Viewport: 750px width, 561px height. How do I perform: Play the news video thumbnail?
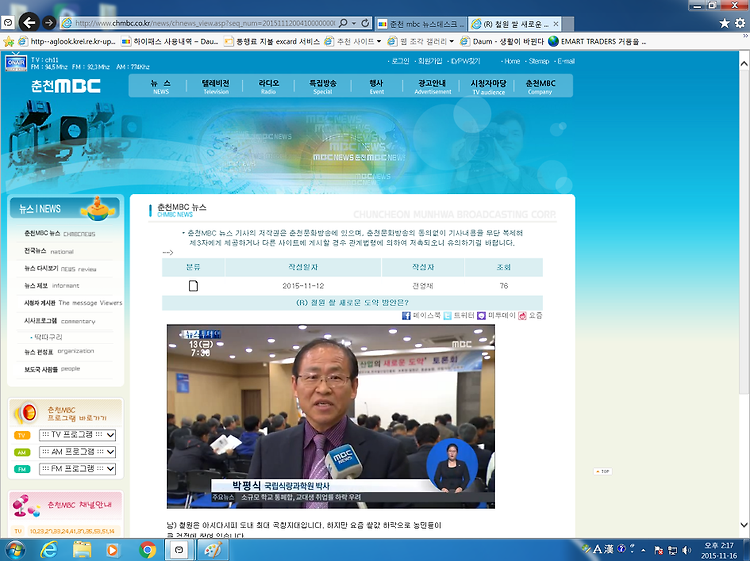tap(331, 416)
